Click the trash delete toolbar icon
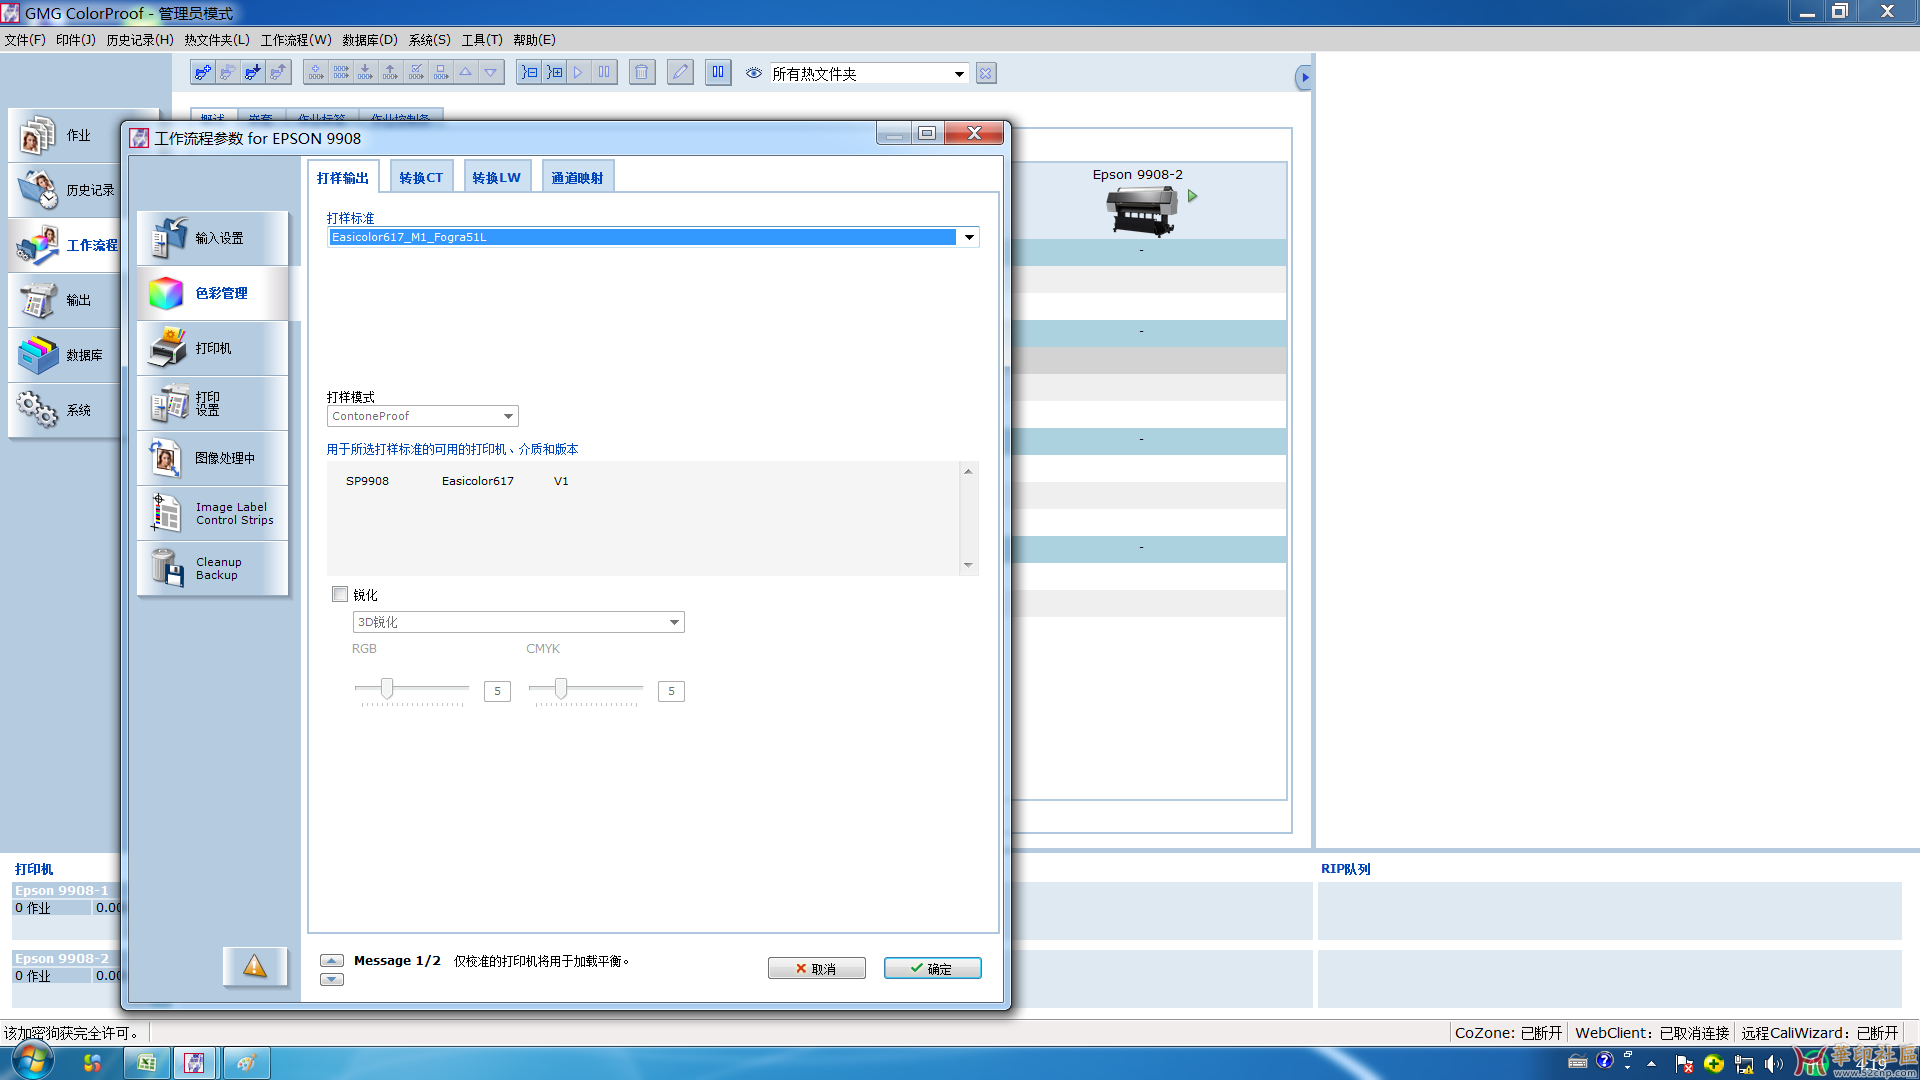 click(x=642, y=73)
